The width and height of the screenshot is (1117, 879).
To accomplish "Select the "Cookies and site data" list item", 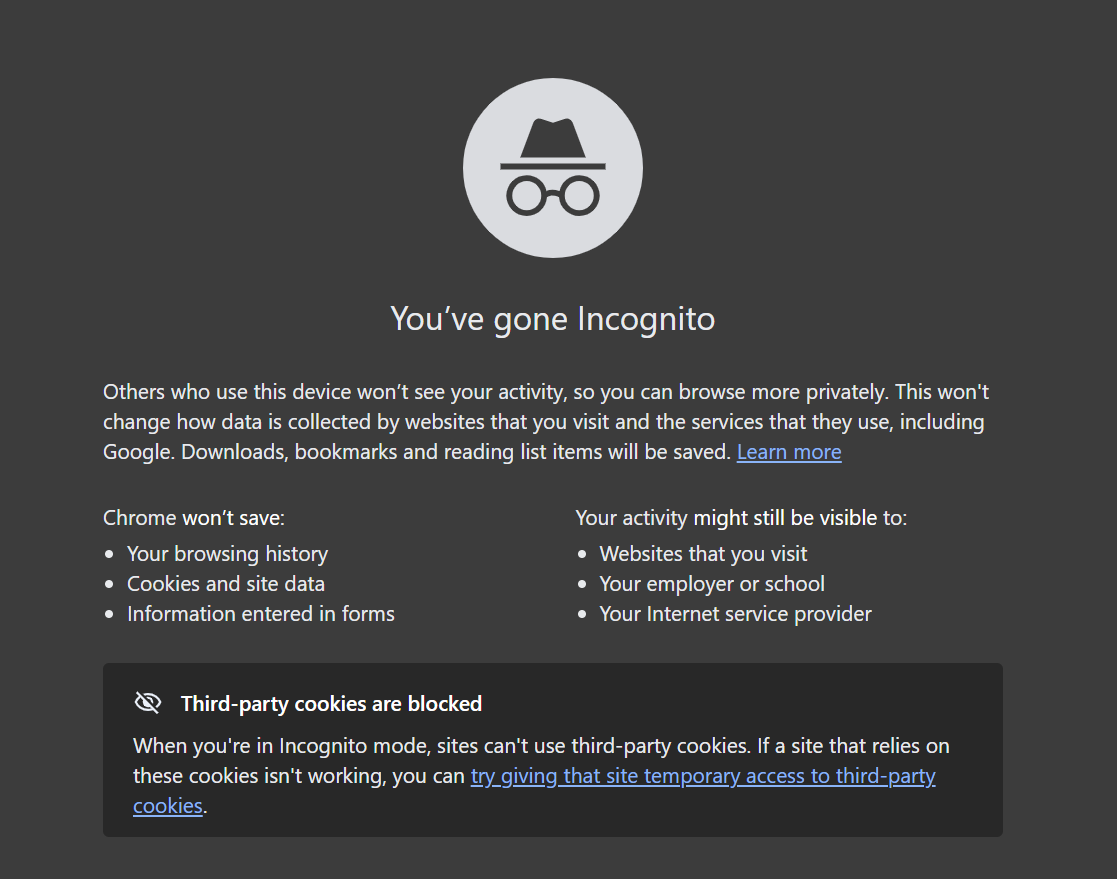I will (225, 584).
